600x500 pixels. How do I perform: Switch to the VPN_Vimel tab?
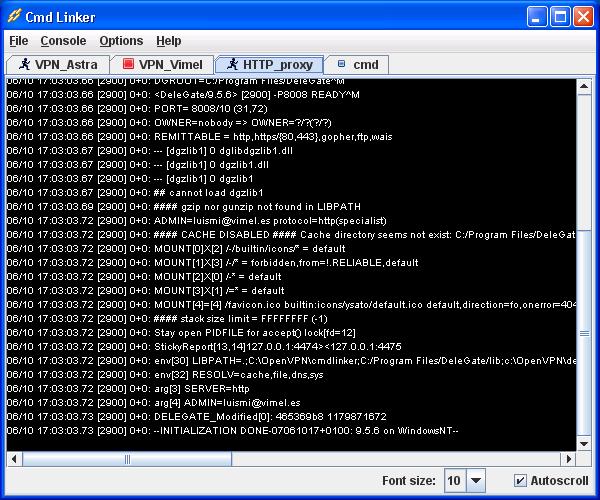point(161,64)
